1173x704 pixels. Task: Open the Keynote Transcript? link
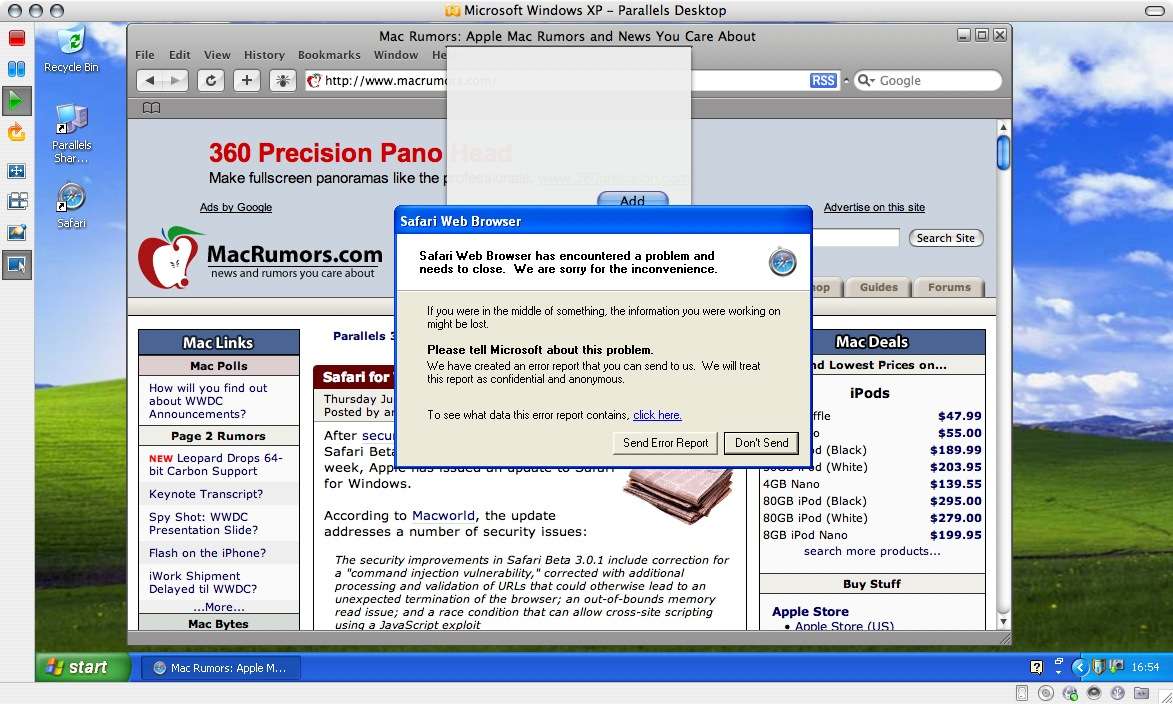coord(206,494)
